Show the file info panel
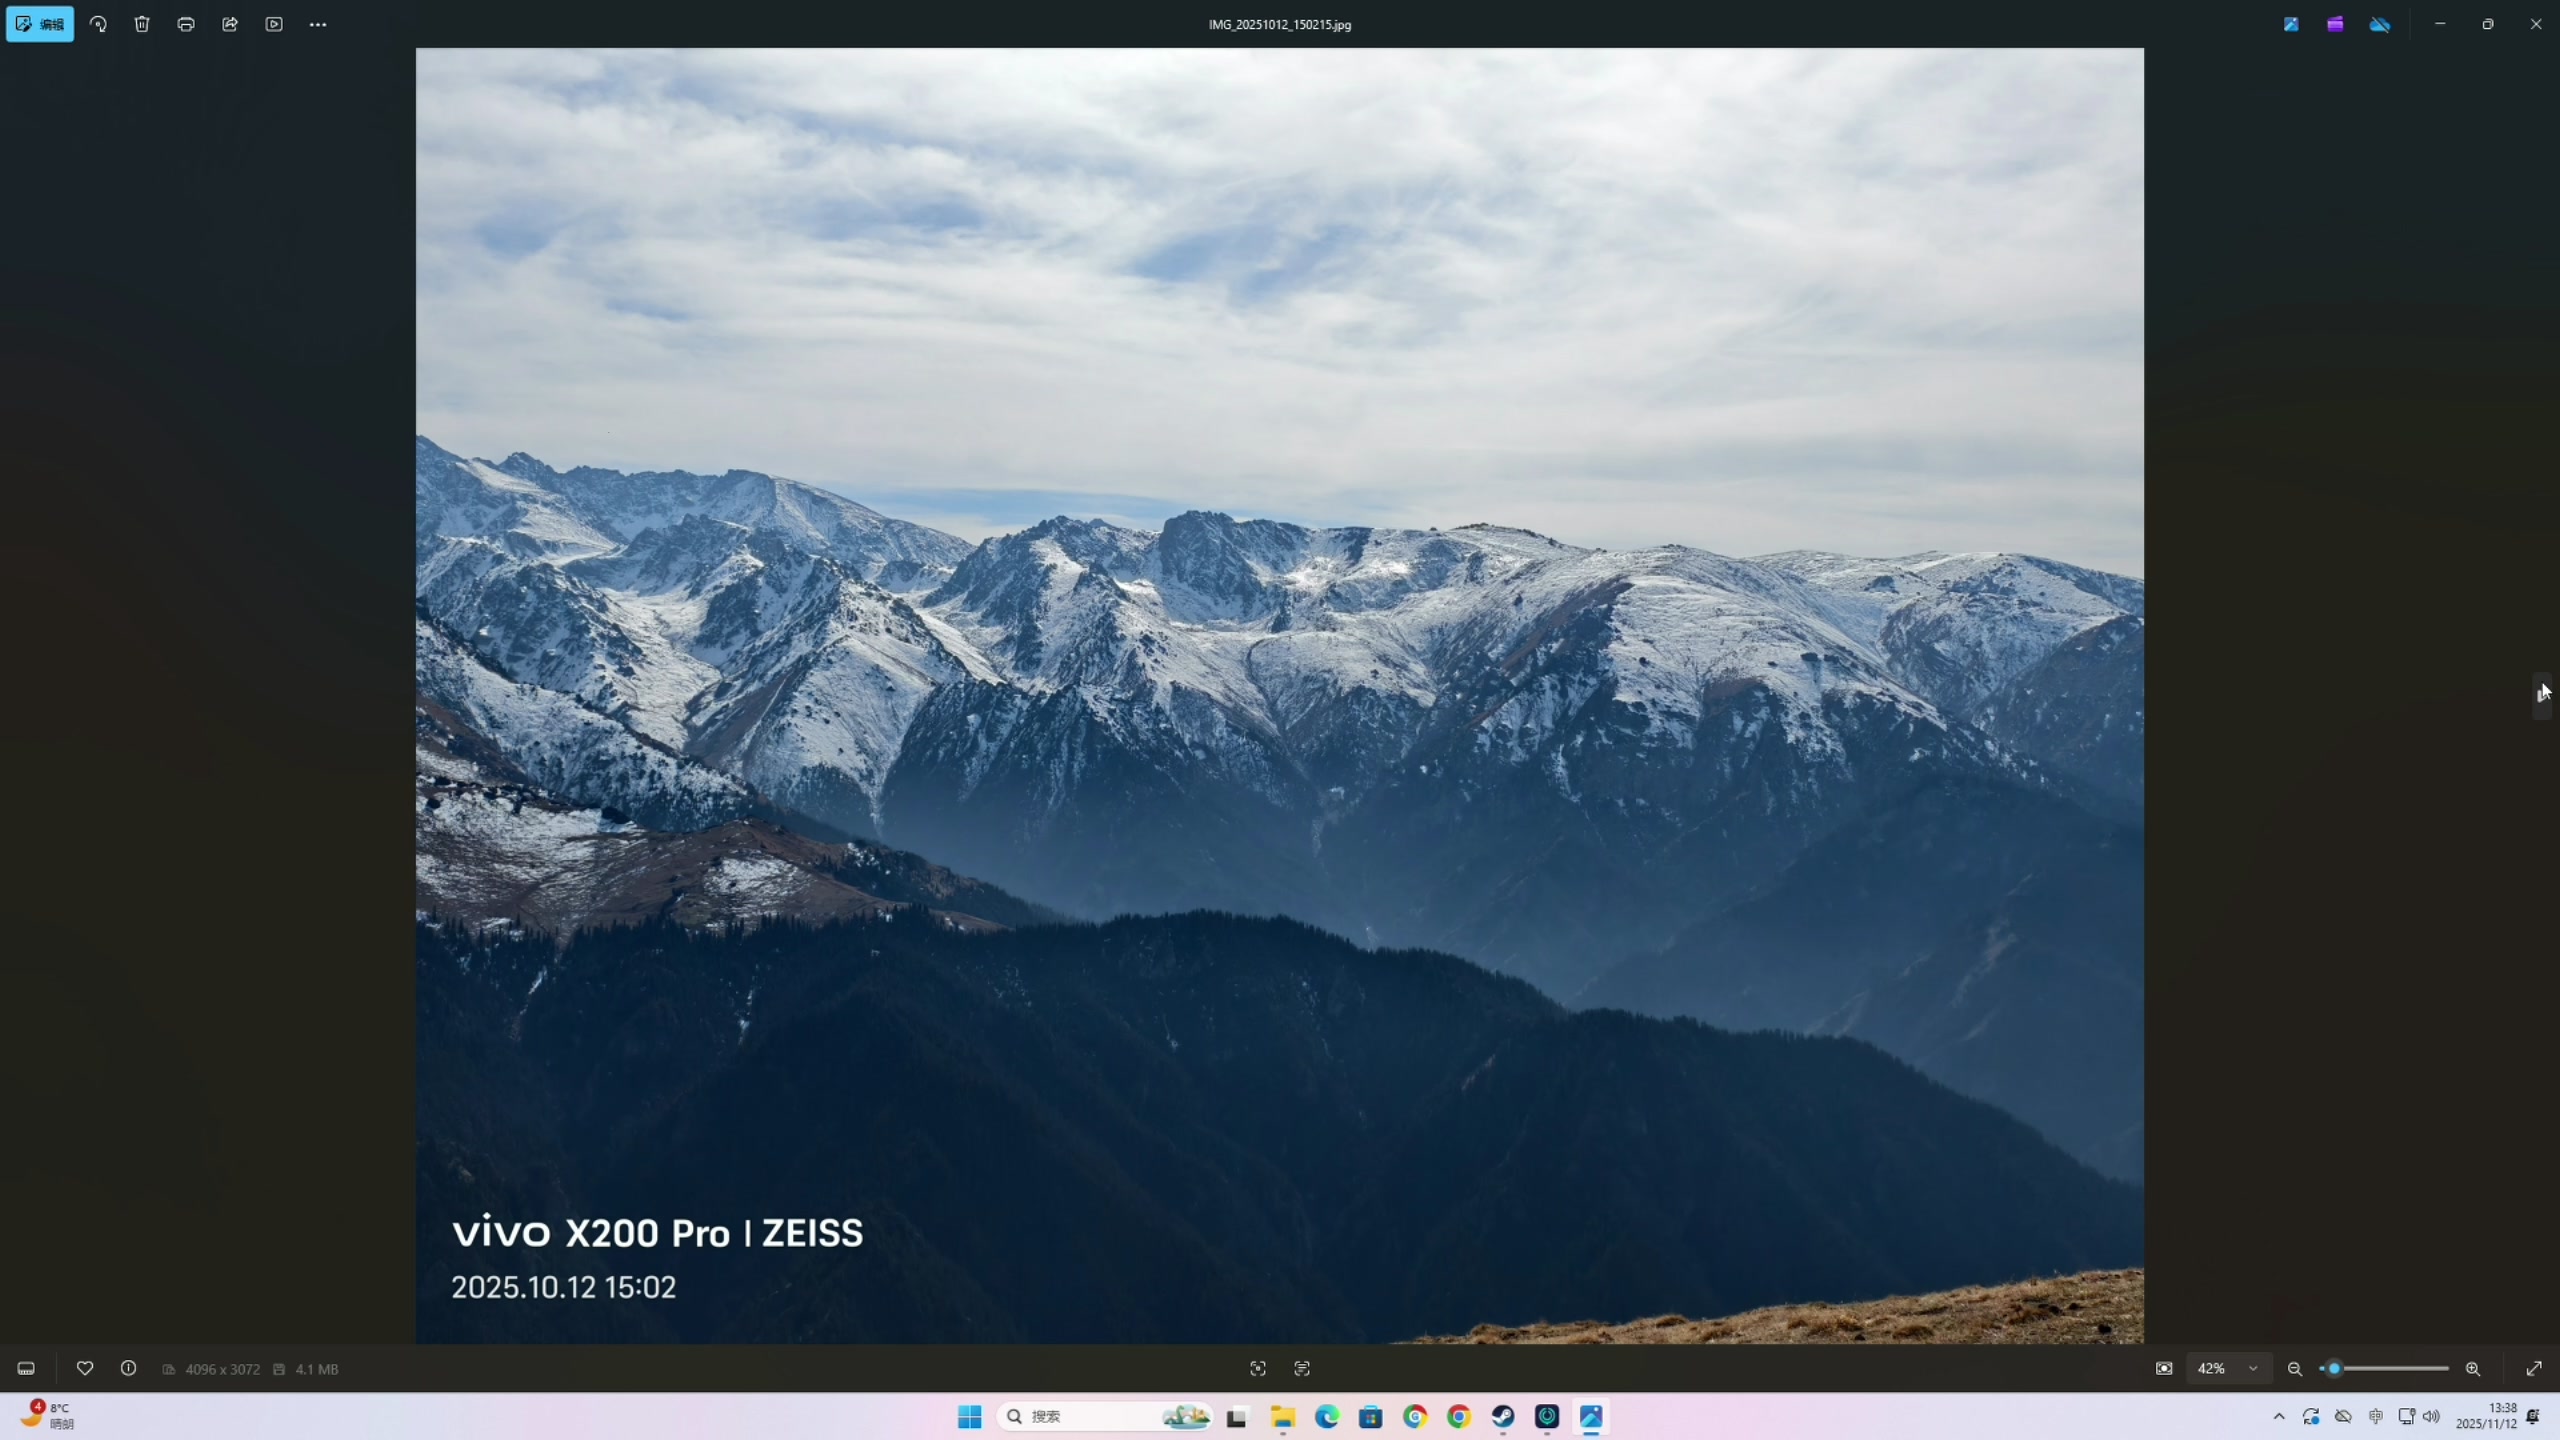 click(129, 1369)
